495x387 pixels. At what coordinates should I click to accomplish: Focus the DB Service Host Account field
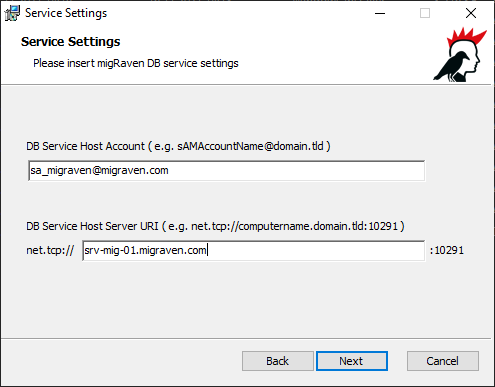click(227, 171)
